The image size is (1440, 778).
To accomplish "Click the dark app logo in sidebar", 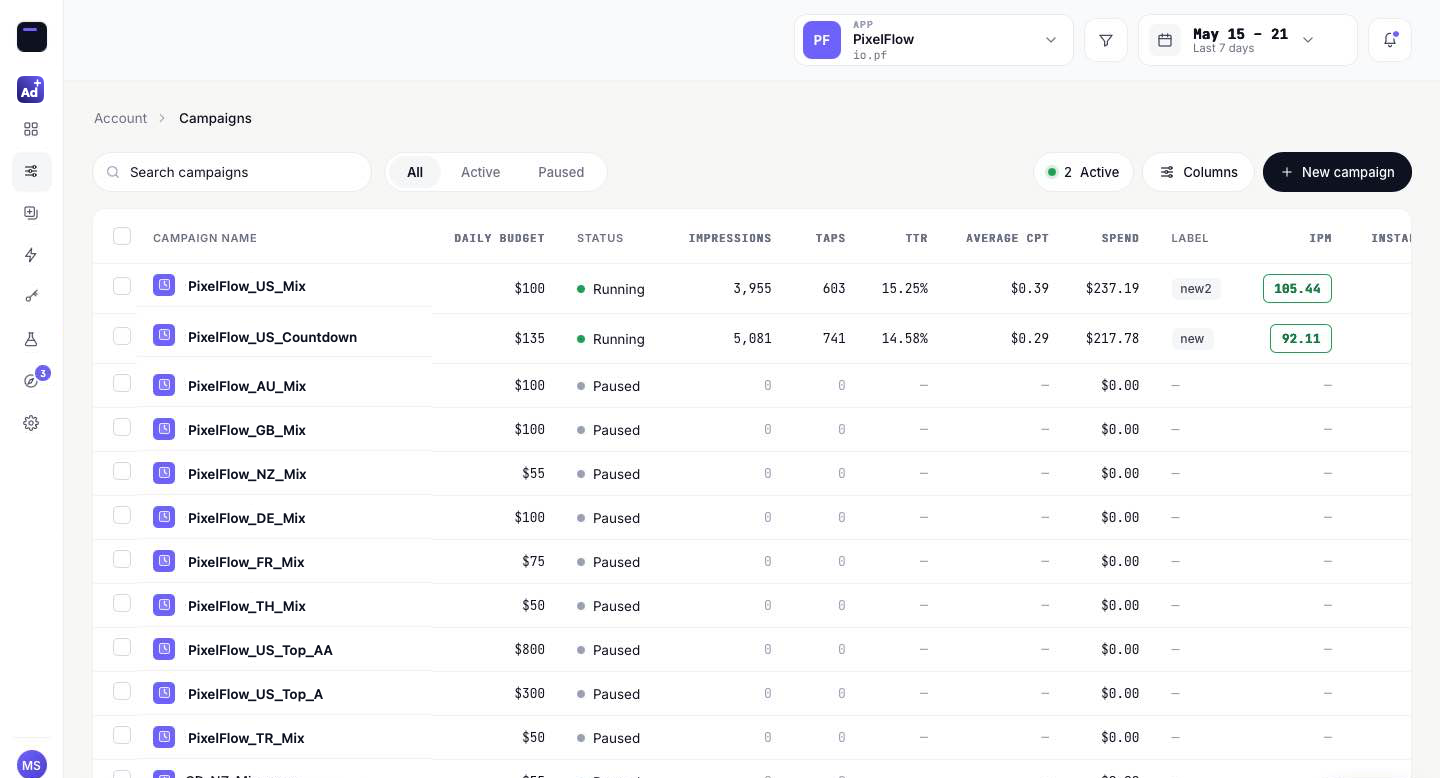I will [32, 37].
